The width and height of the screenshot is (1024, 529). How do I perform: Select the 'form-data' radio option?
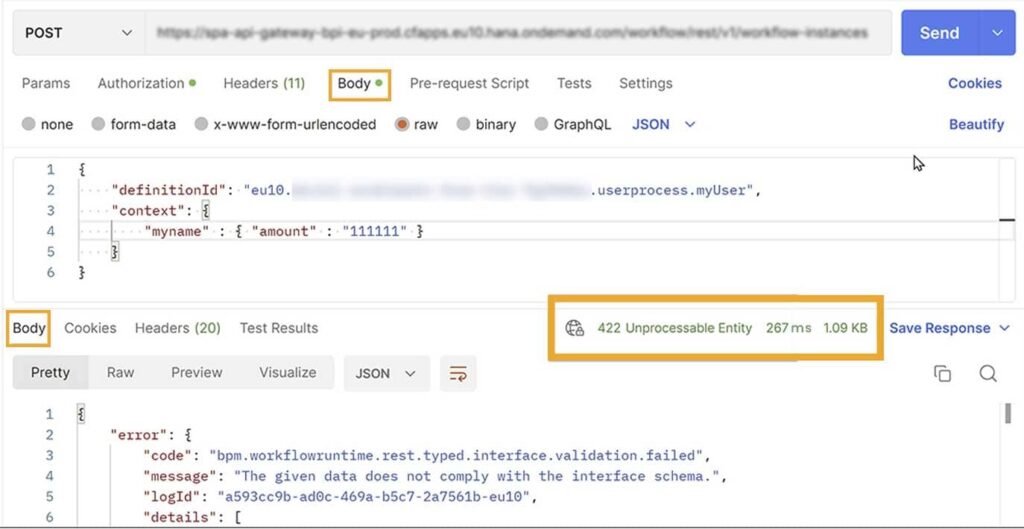[x=98, y=124]
